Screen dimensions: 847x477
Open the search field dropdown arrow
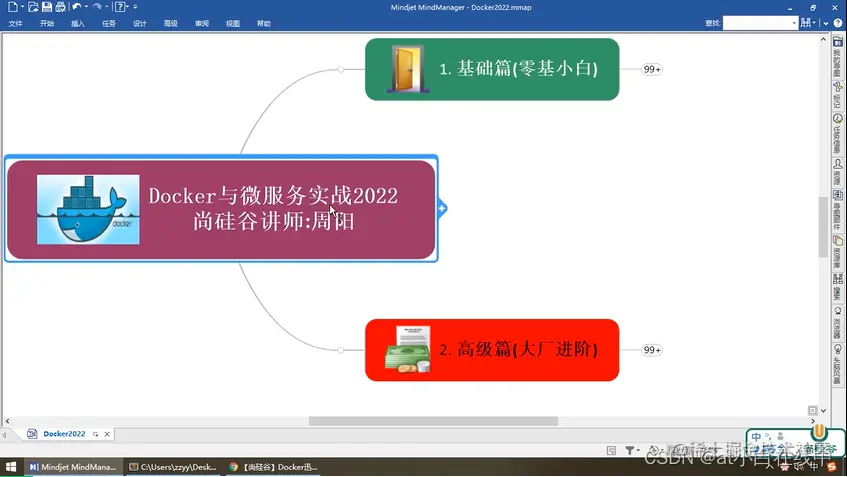tap(794, 23)
